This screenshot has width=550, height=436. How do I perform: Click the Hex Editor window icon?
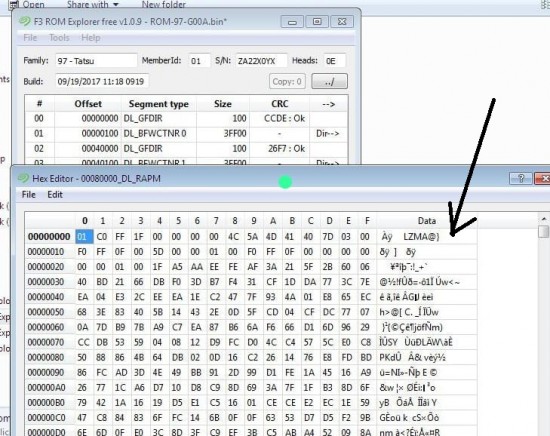click(23, 178)
